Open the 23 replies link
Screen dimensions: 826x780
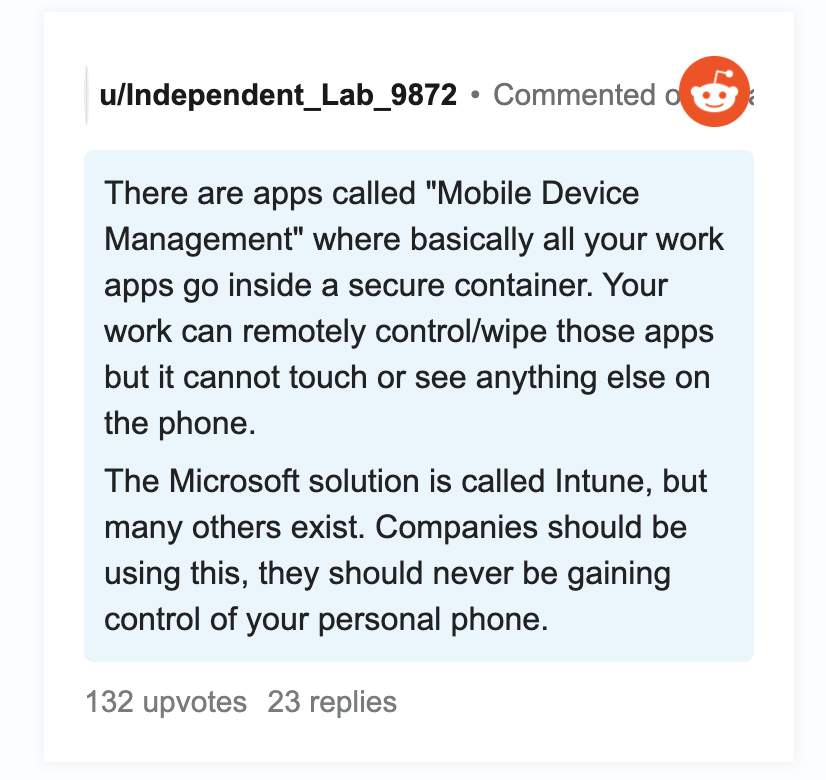[x=332, y=702]
